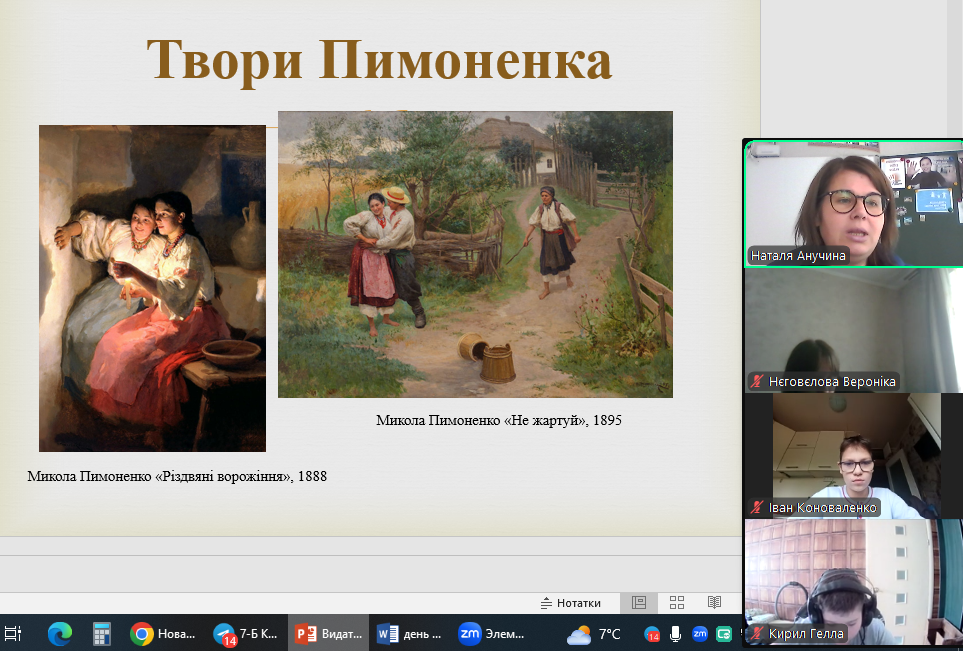
Task: Switch to the PowerPoint taskbar button
Action: point(329,633)
